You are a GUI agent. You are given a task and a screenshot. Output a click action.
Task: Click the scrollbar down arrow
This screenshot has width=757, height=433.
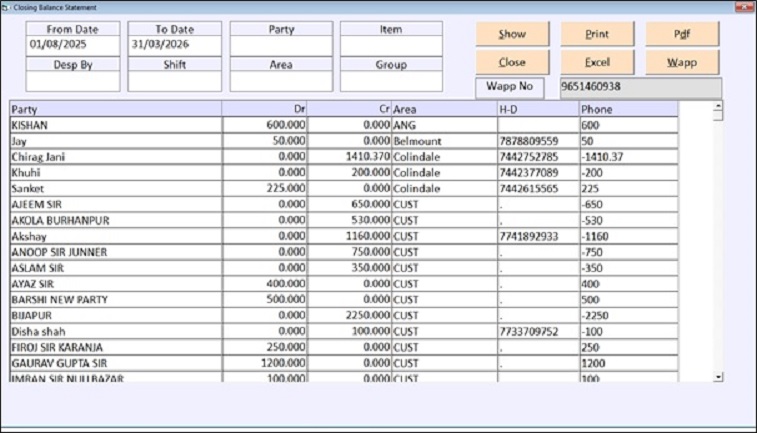tap(718, 377)
